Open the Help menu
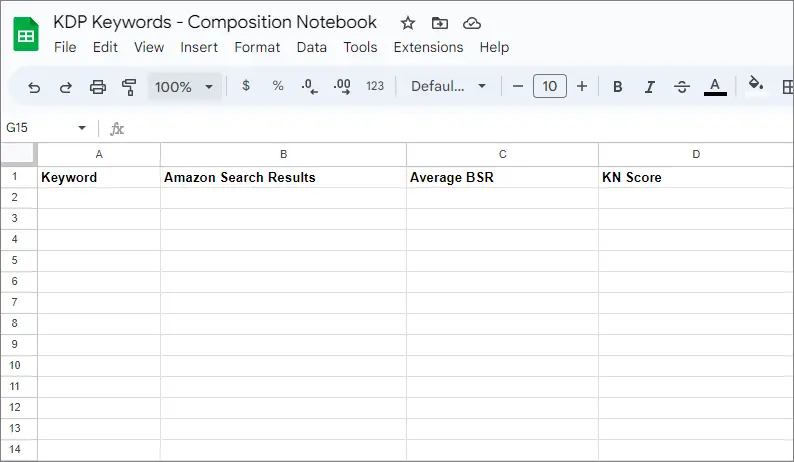This screenshot has height=462, width=794. pyautogui.click(x=494, y=47)
